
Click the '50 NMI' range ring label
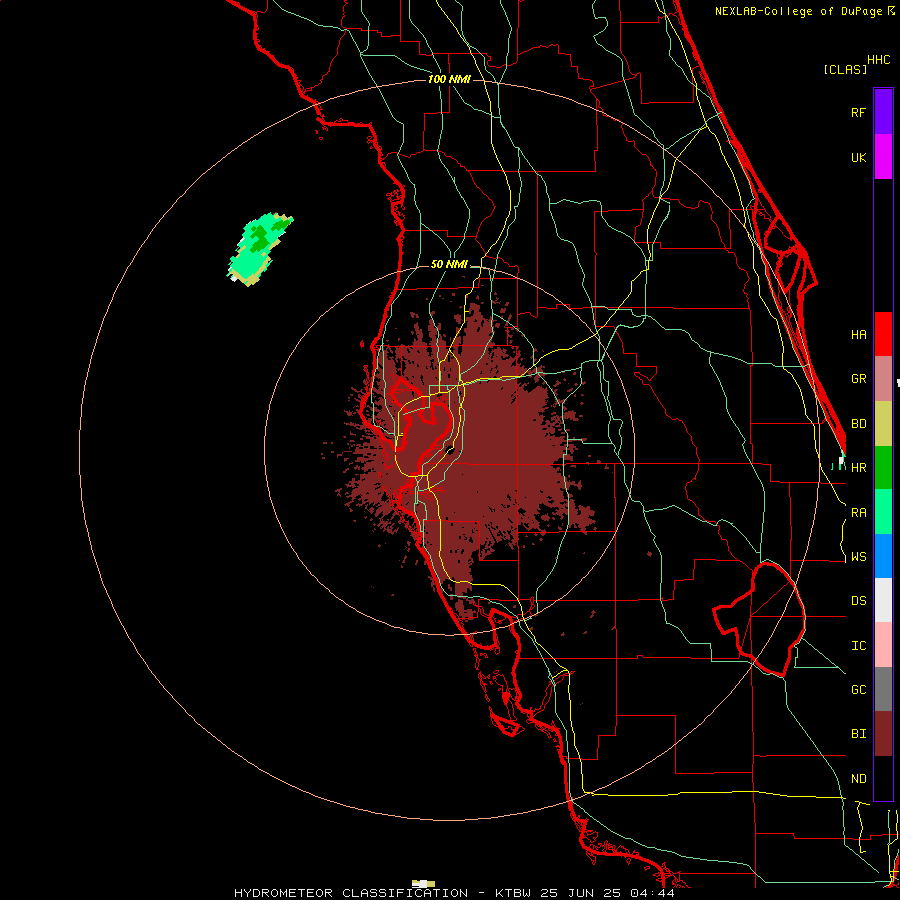(449, 265)
